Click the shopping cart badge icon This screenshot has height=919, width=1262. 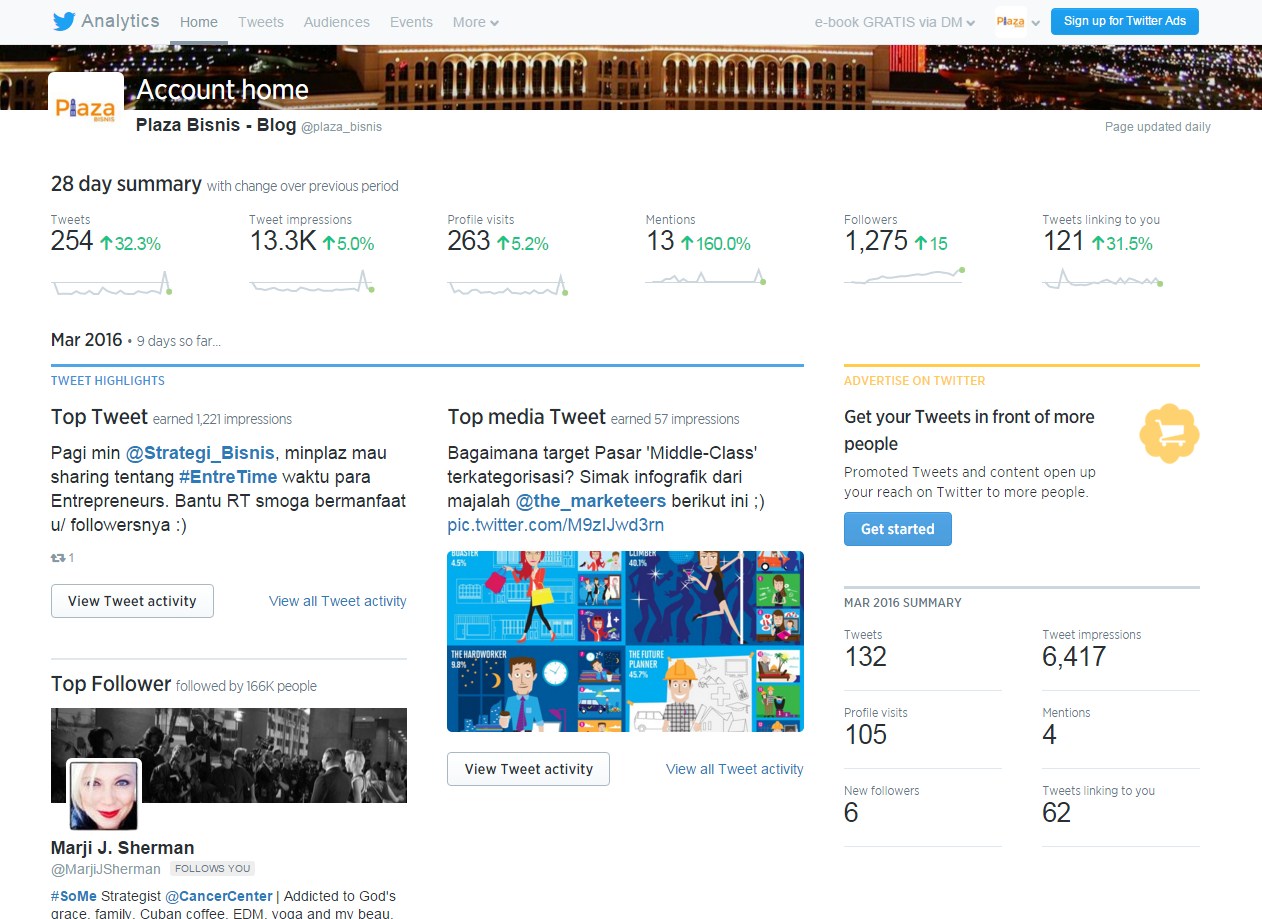[1169, 434]
